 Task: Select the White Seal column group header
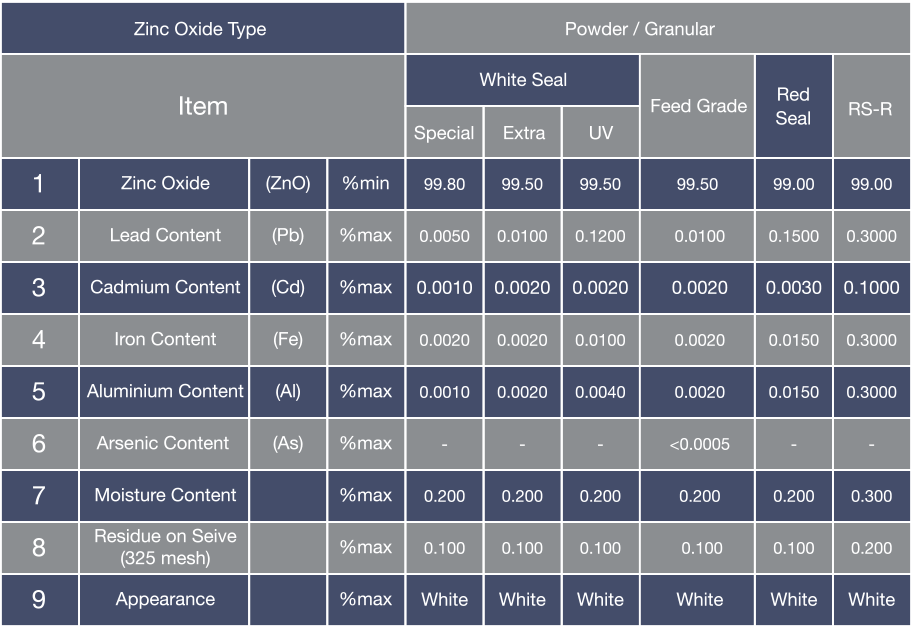click(522, 80)
